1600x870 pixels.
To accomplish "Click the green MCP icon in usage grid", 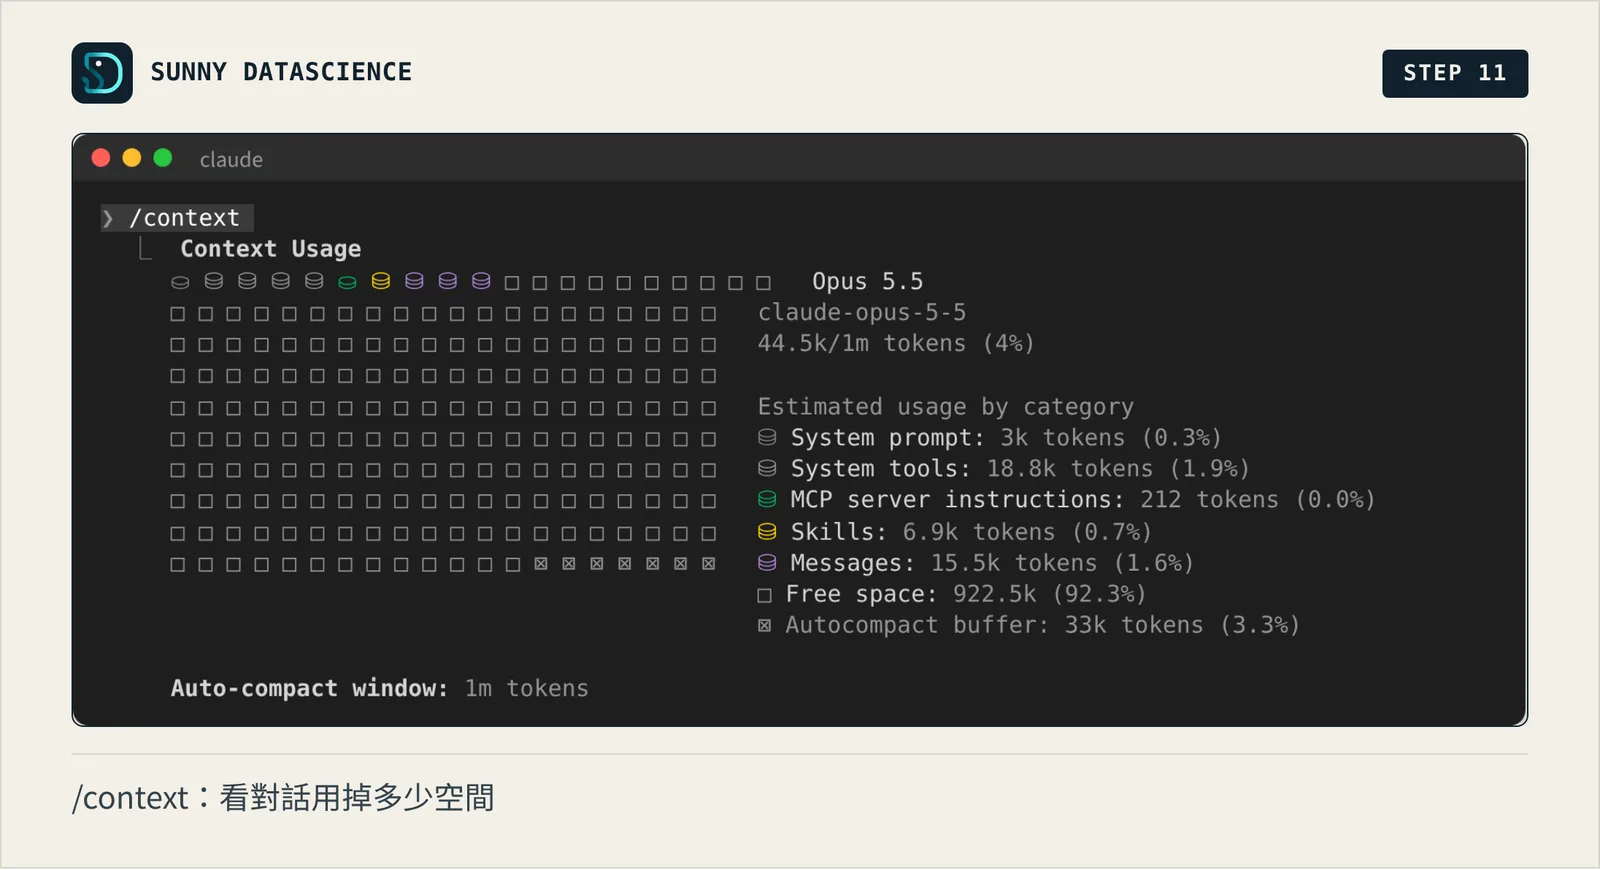I will coord(347,282).
